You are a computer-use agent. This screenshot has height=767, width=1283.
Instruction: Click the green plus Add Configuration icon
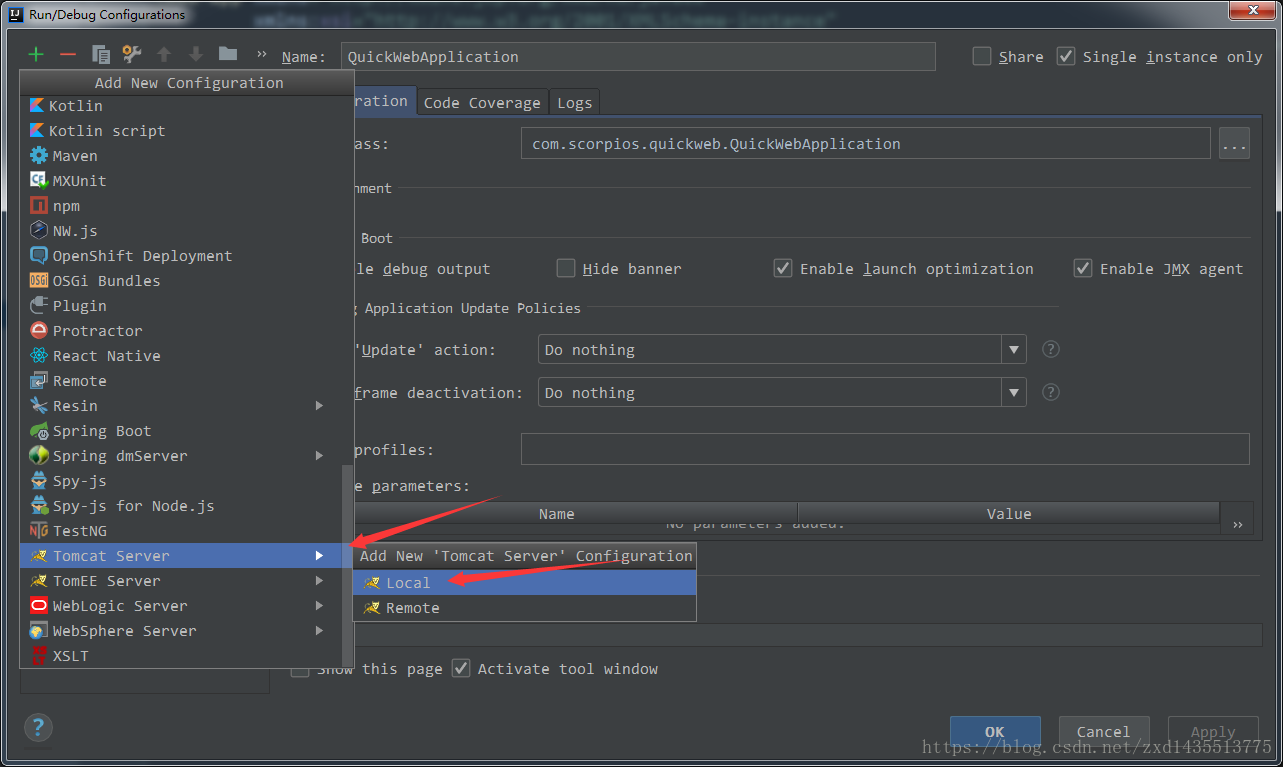36,55
